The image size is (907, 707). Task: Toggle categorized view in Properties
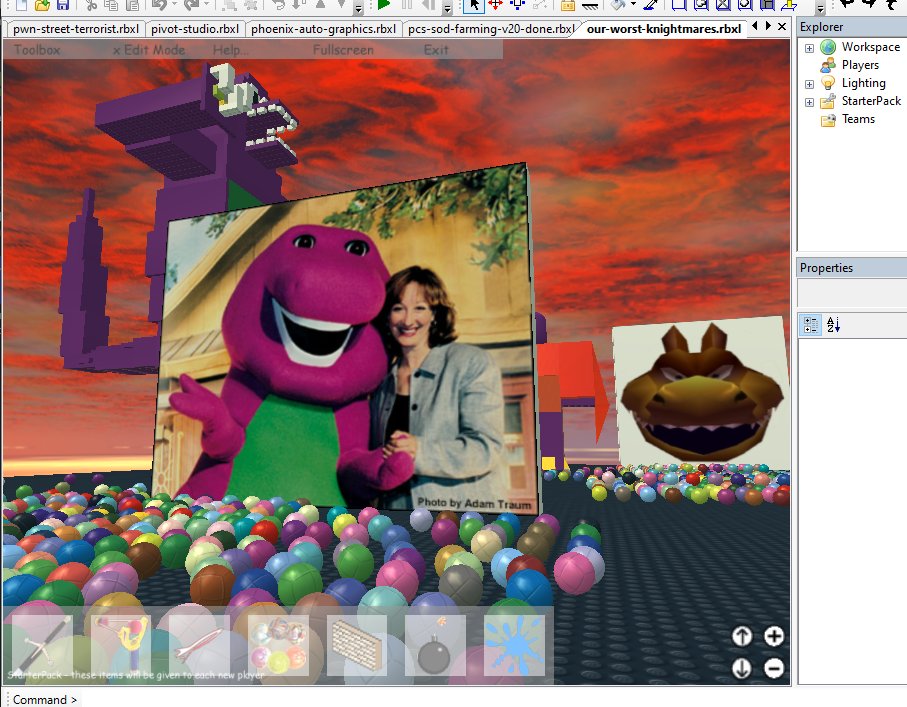810,325
